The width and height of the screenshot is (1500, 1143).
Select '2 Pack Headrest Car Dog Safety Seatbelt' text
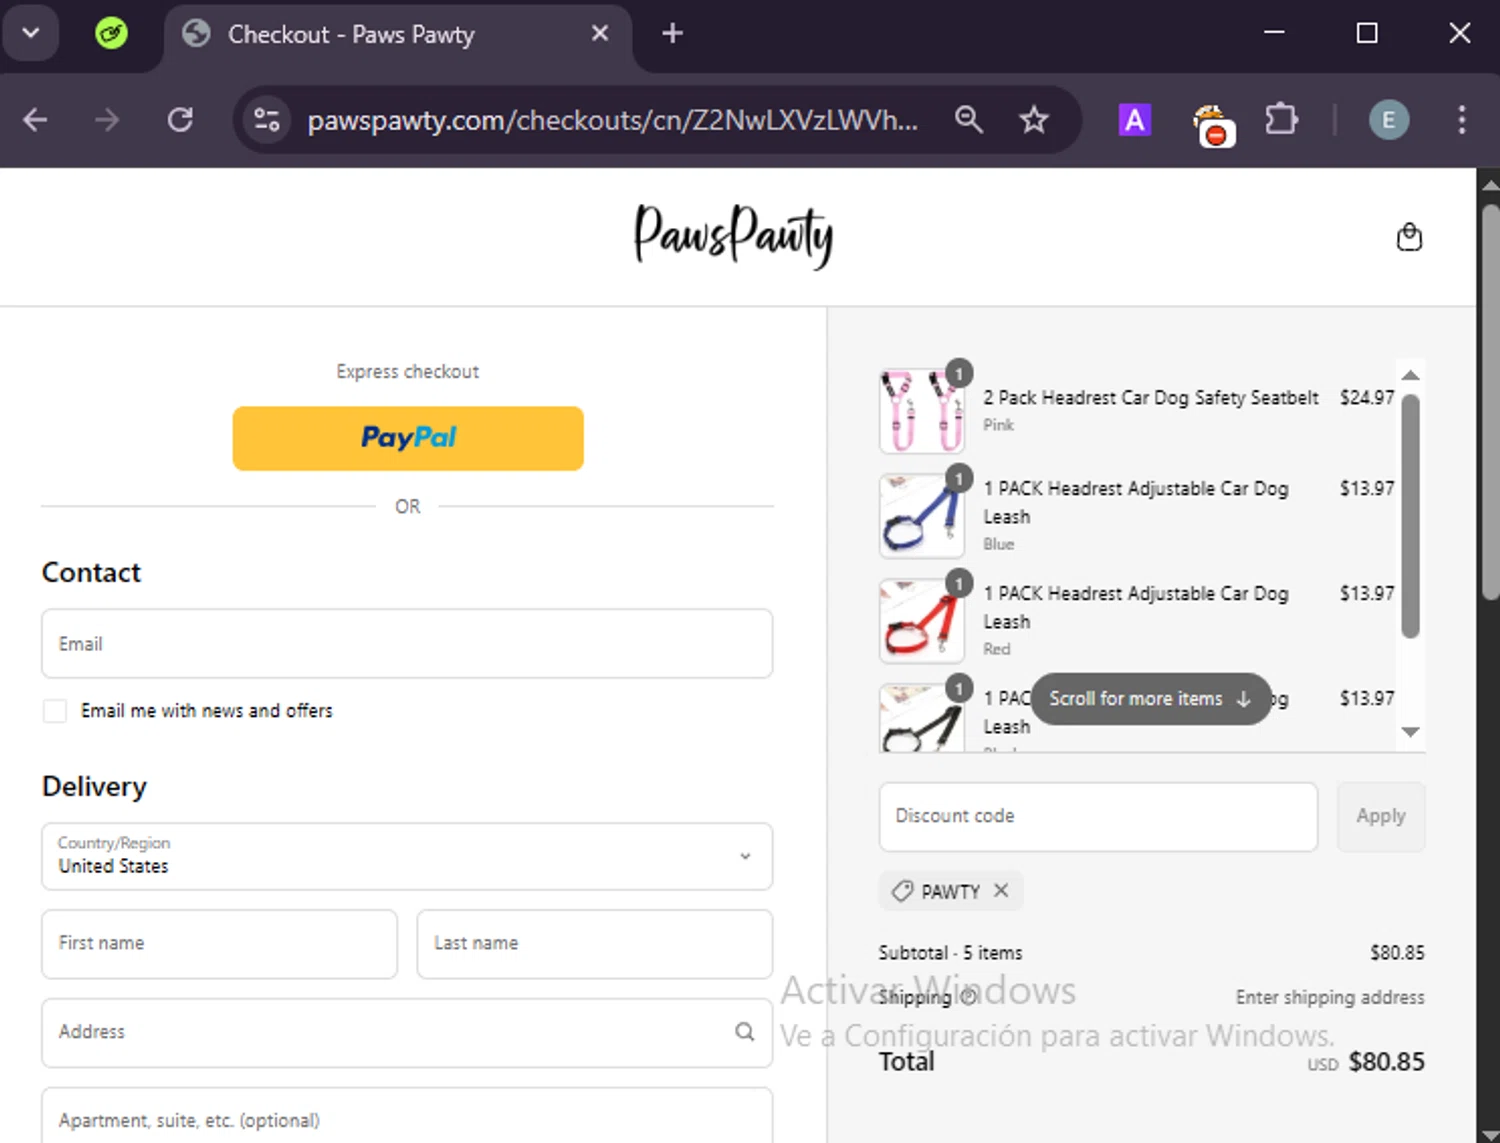[x=1151, y=398]
